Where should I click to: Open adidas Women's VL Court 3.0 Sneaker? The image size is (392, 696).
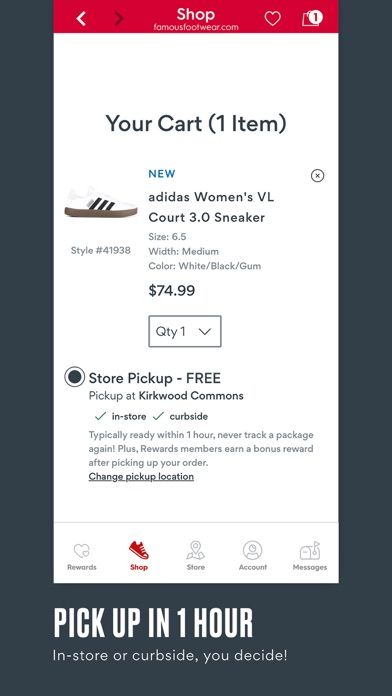pyautogui.click(x=211, y=207)
